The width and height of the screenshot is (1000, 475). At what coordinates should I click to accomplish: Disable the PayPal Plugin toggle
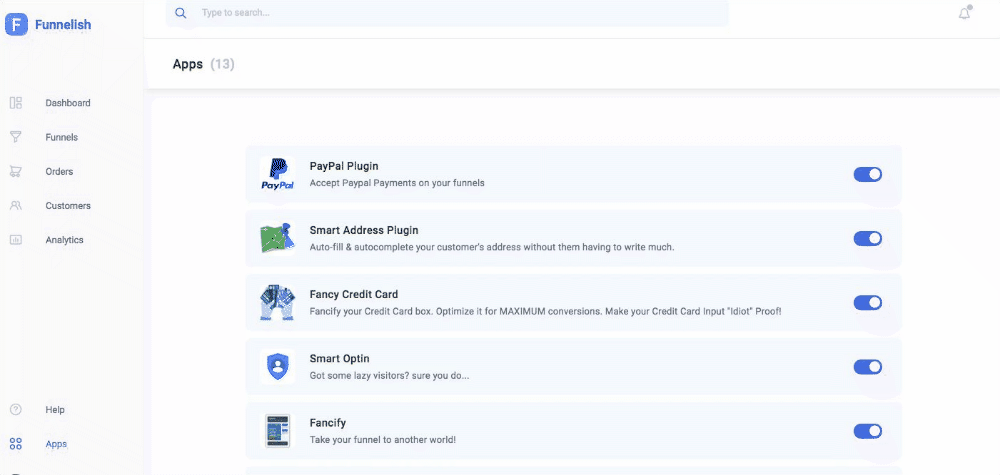tap(867, 174)
